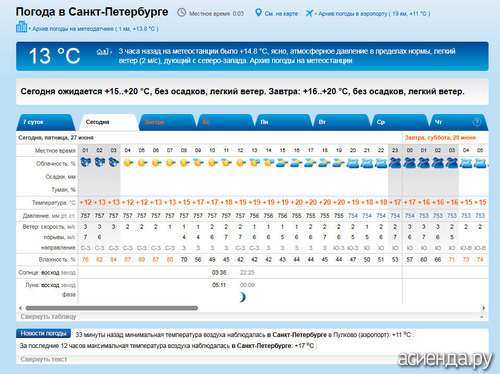Switch to the Завтра tab

(154, 122)
